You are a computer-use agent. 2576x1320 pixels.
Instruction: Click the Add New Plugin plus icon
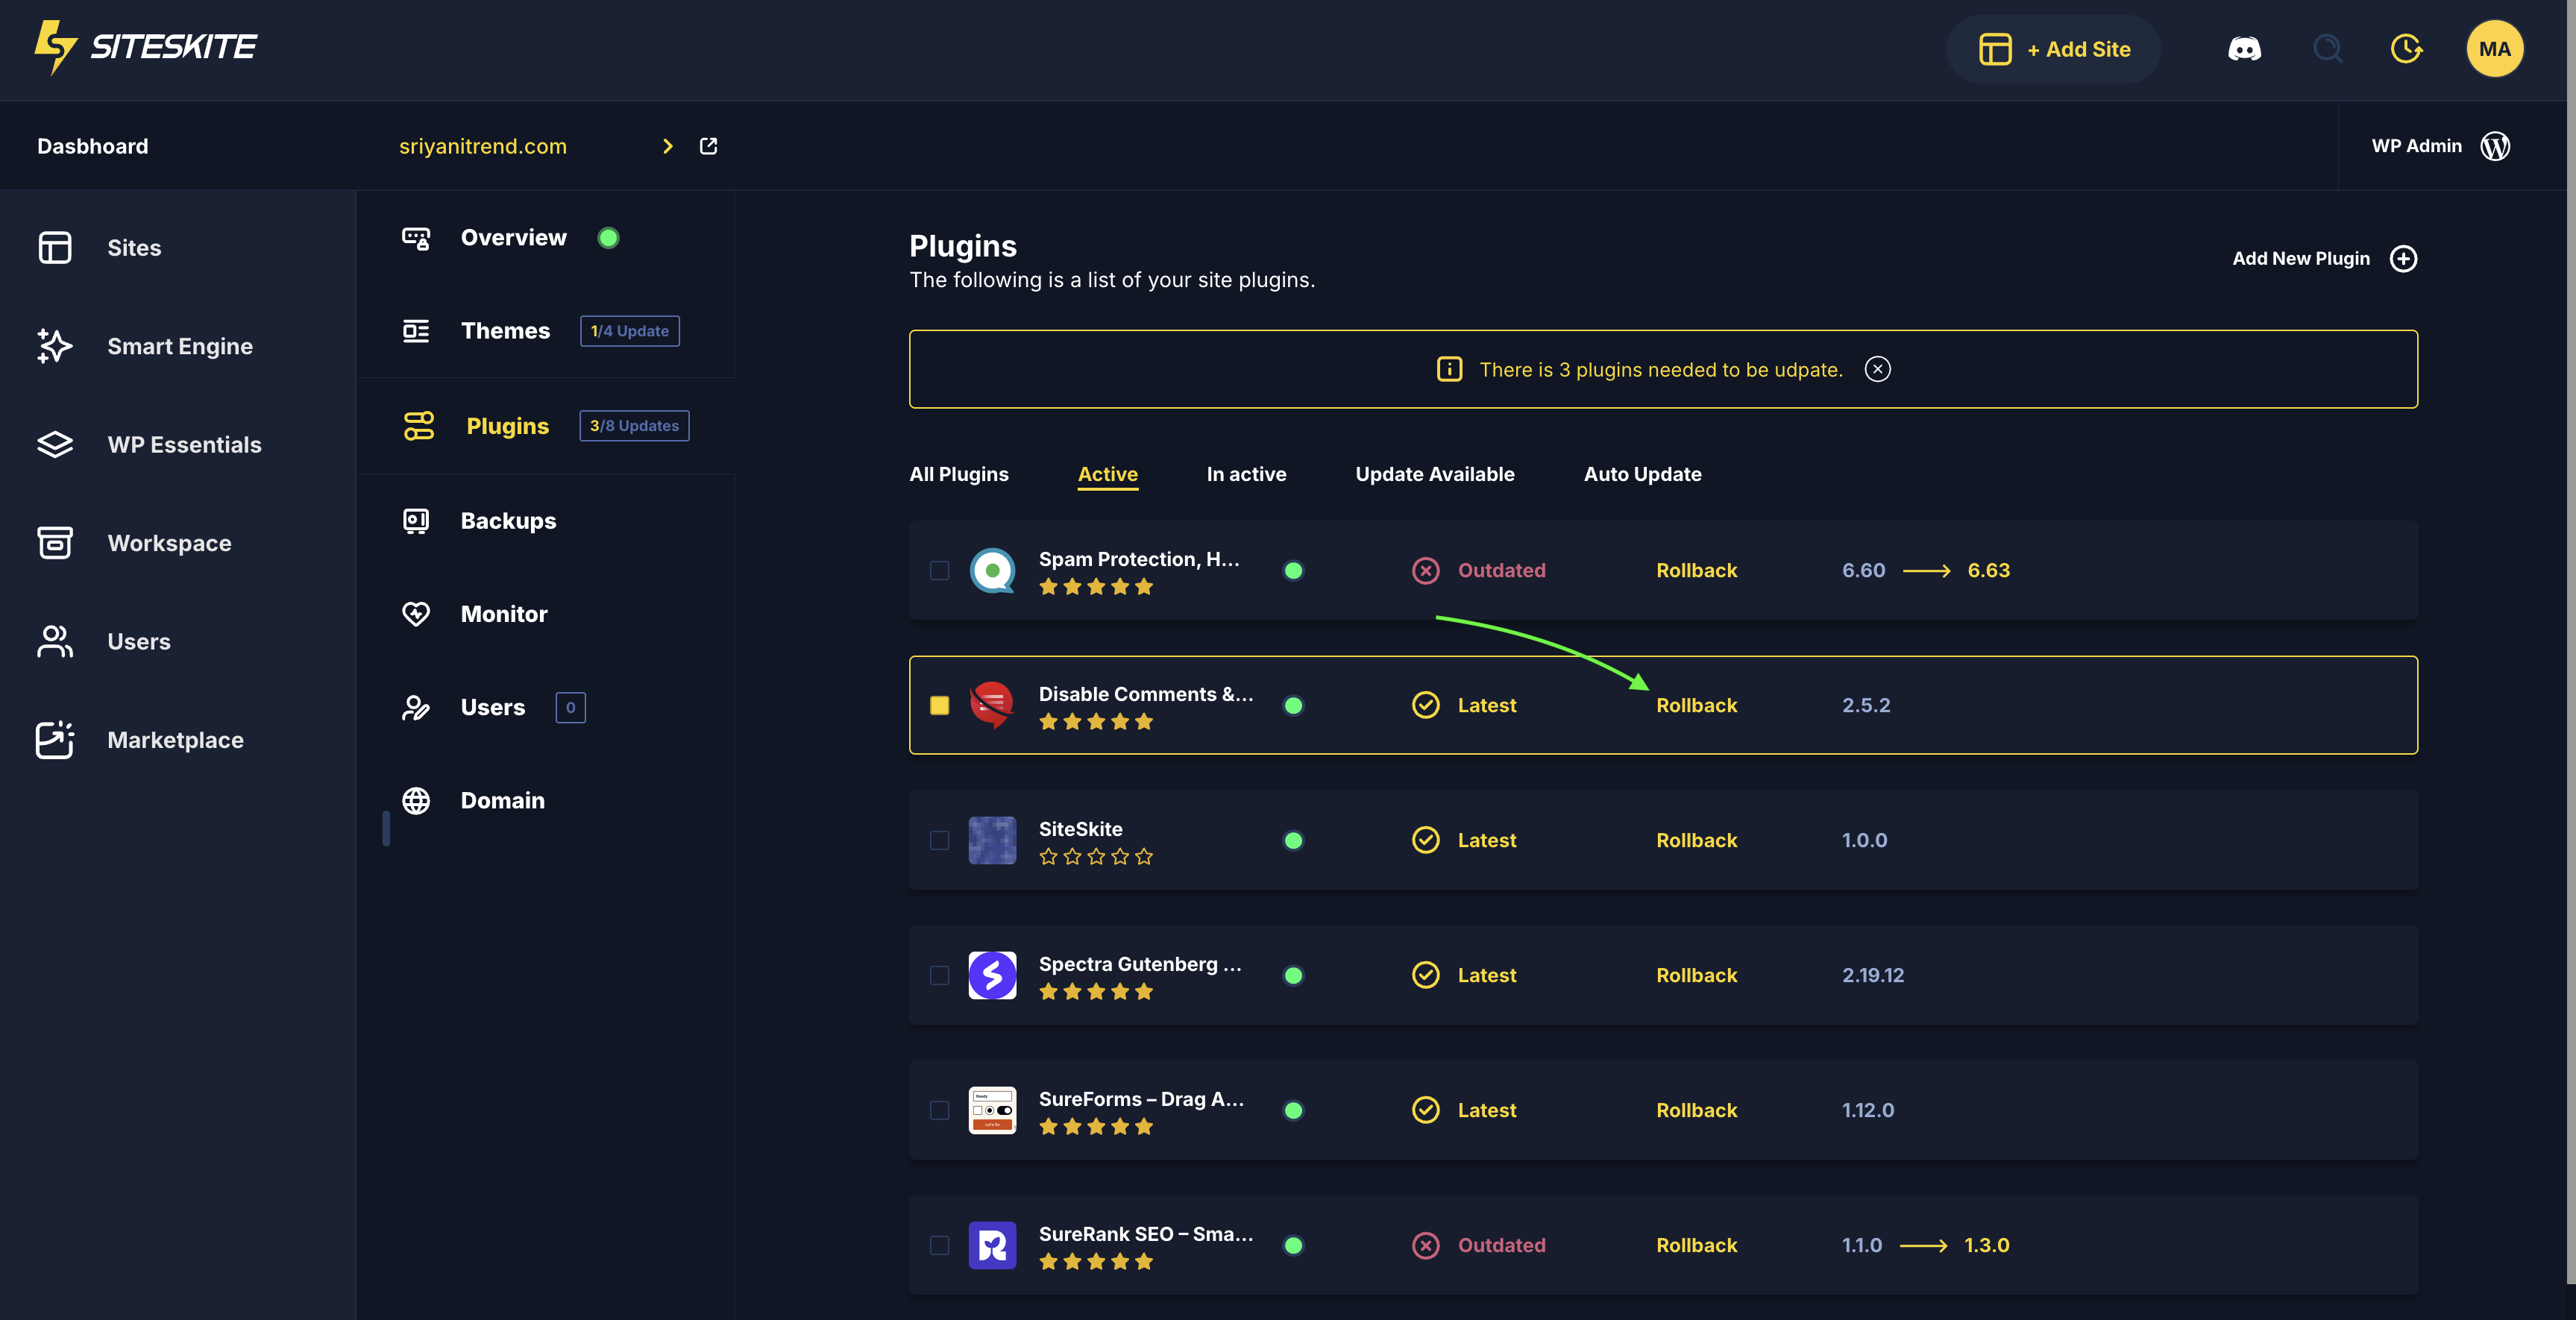2403,259
